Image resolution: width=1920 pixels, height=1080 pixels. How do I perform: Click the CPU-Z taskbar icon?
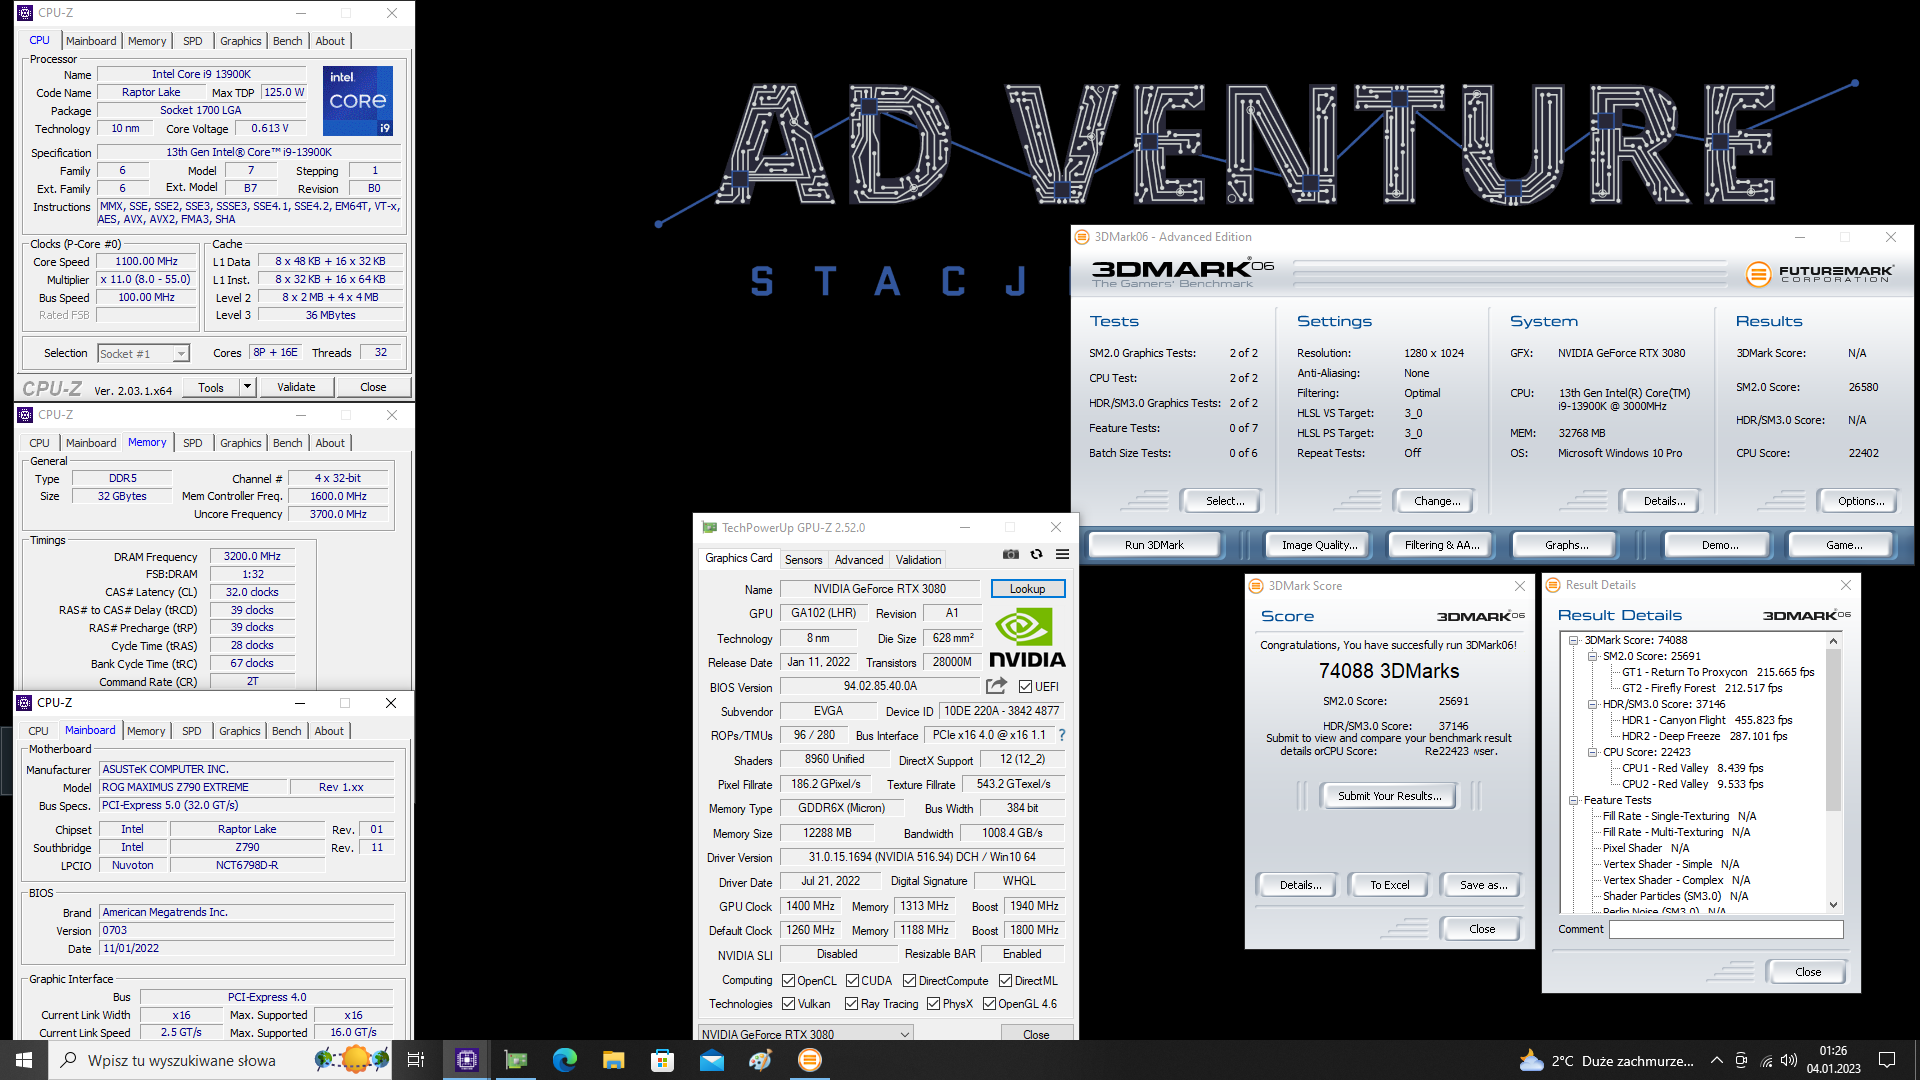467,1060
